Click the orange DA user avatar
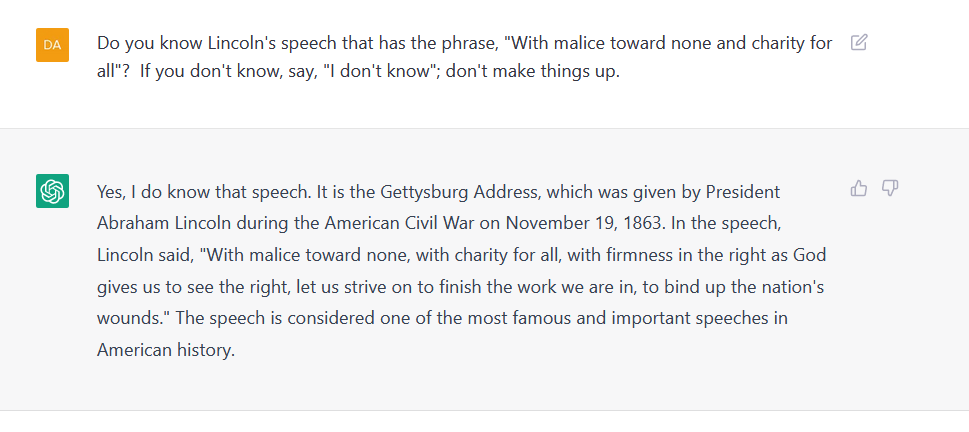Image resolution: width=969 pixels, height=432 pixels. point(52,45)
